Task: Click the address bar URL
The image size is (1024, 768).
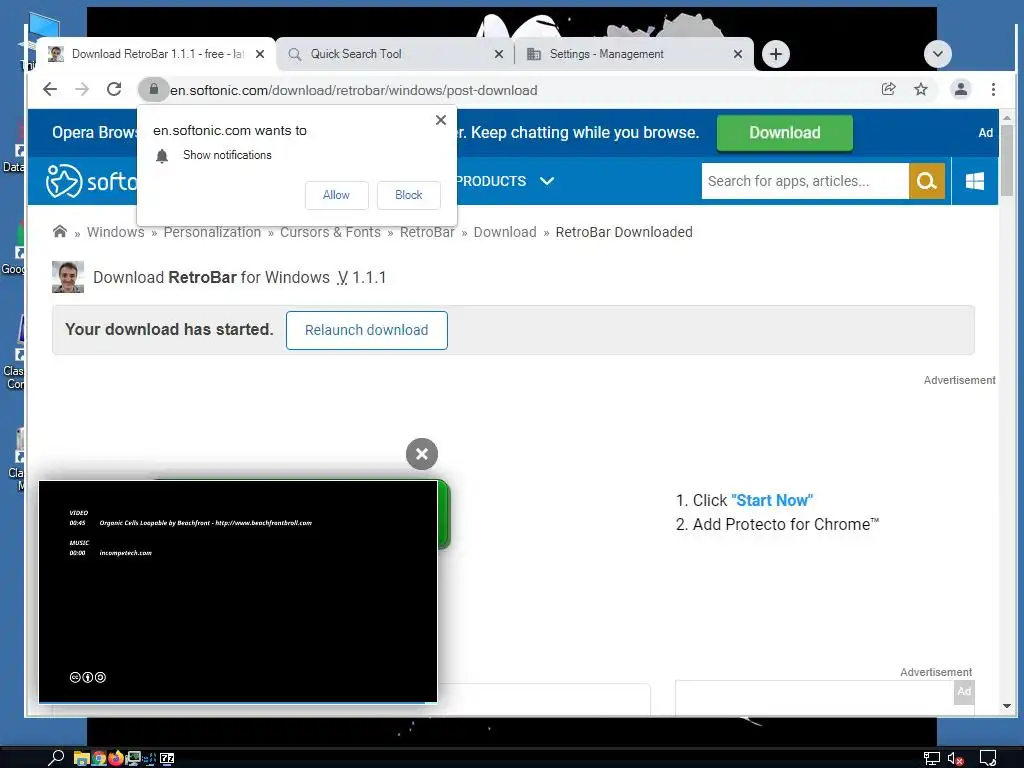Action: pos(353,90)
